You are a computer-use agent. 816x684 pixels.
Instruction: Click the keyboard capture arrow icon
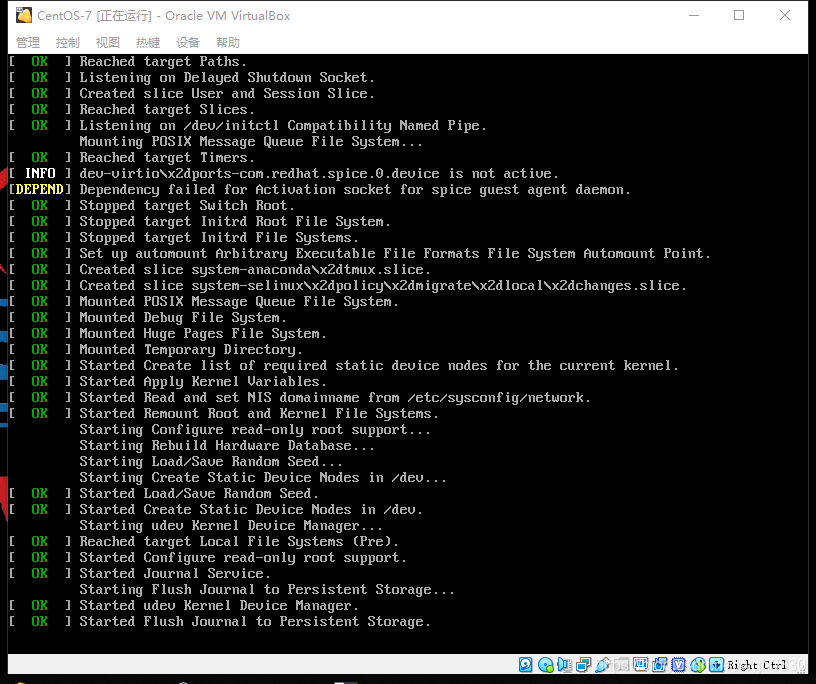[717, 665]
